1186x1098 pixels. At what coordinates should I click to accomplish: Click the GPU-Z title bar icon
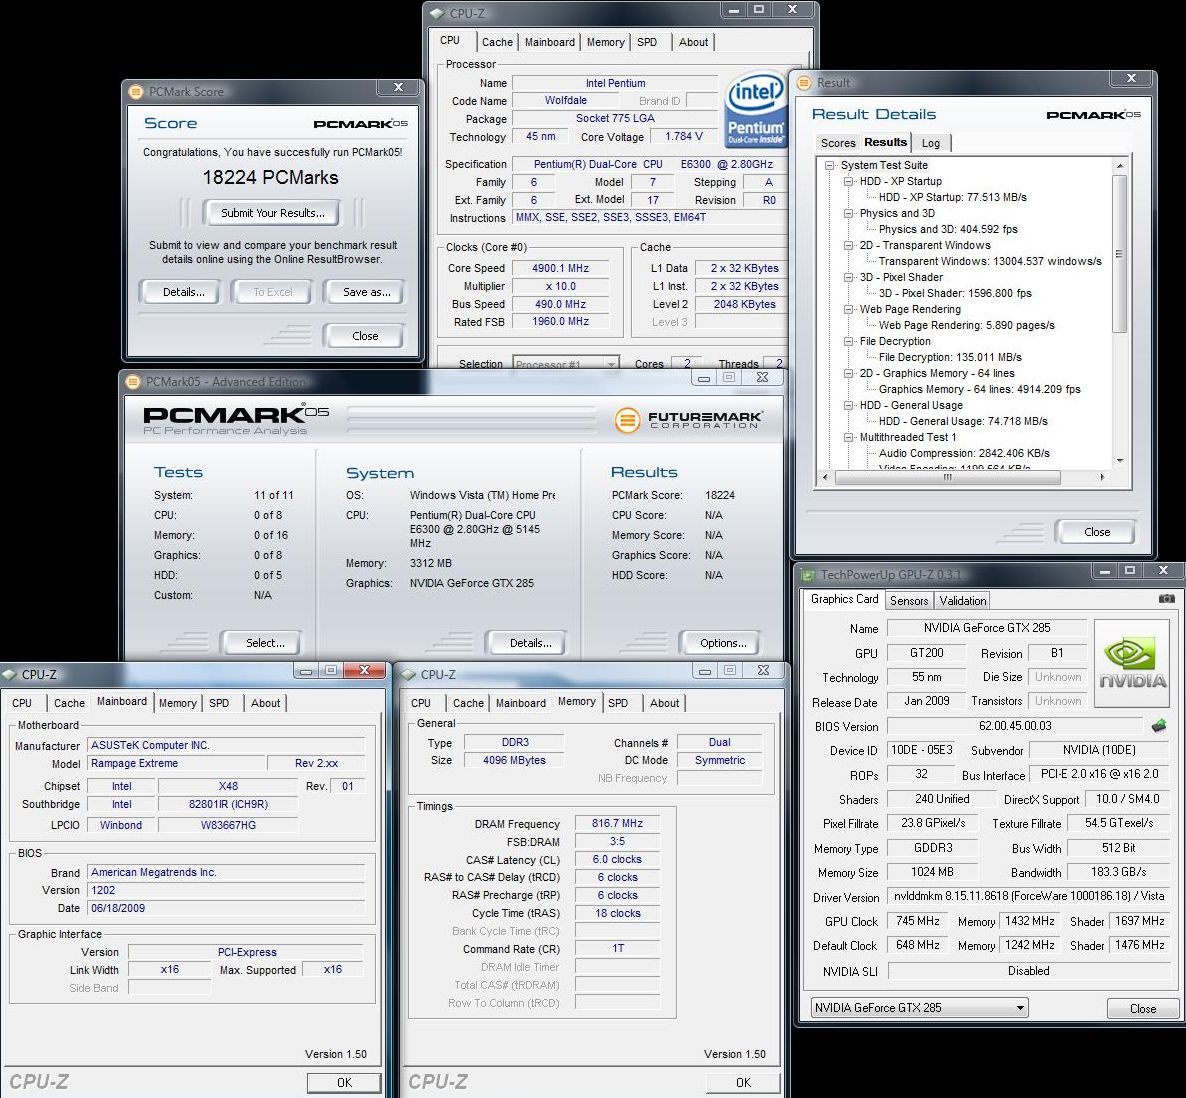(x=809, y=575)
